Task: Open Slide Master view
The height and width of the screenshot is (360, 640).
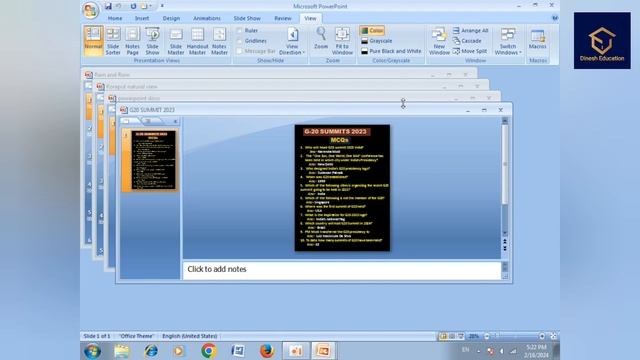Action: point(176,40)
